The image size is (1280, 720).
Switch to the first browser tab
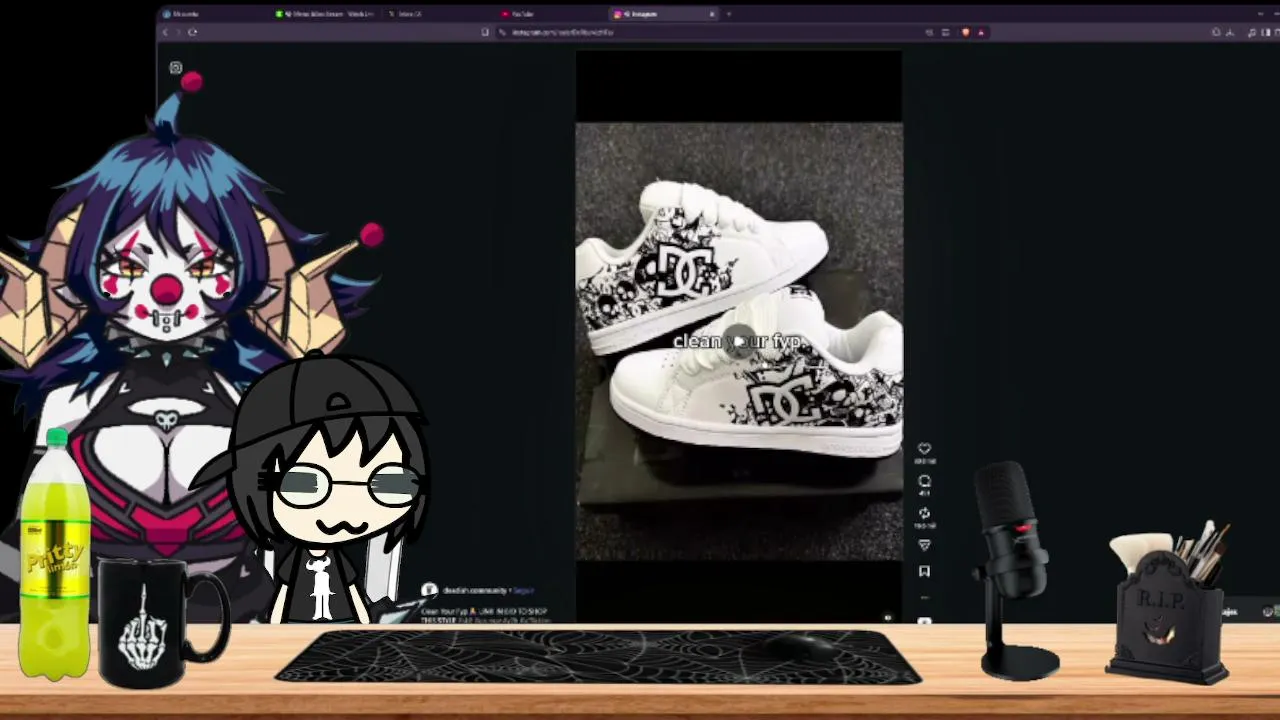point(214,14)
